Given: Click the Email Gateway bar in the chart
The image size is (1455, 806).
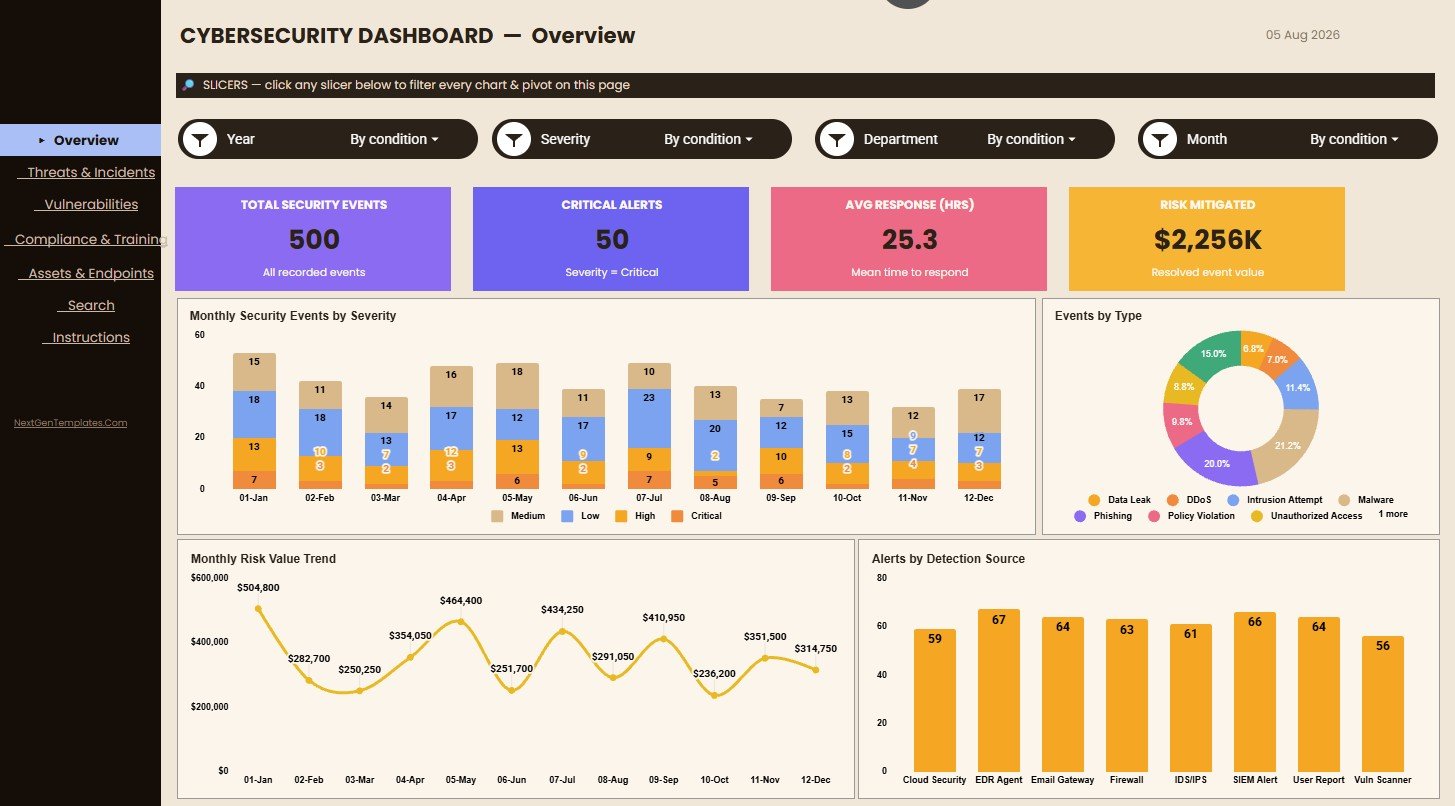Looking at the screenshot, I should [x=1062, y=693].
